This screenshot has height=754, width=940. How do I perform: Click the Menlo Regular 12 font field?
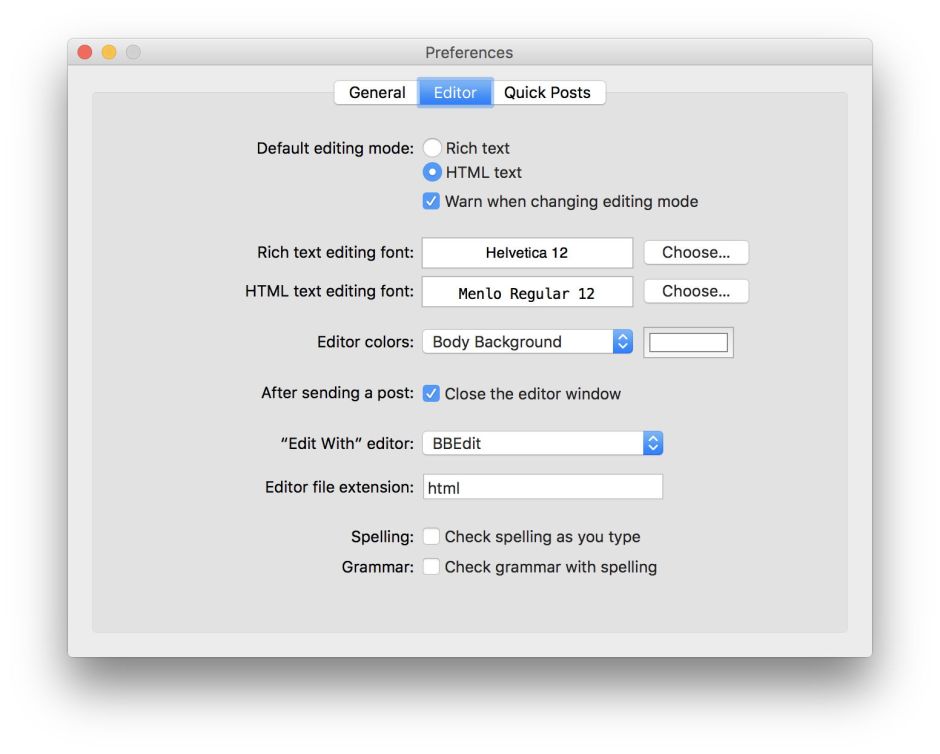527,292
